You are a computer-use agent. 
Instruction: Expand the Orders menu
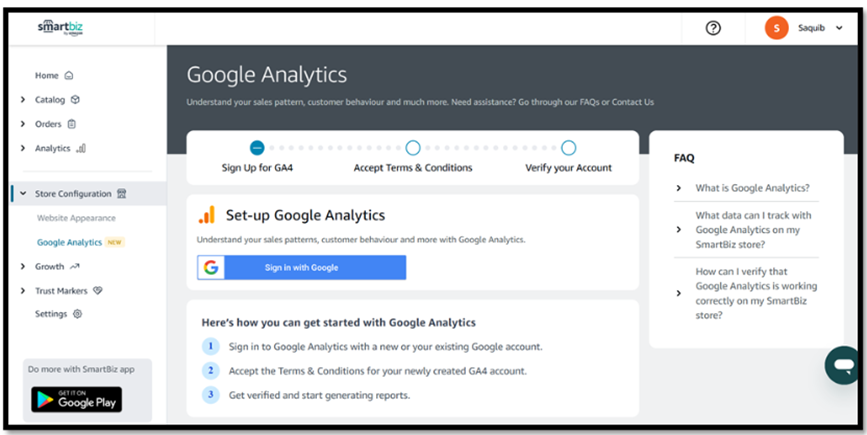tap(48, 124)
